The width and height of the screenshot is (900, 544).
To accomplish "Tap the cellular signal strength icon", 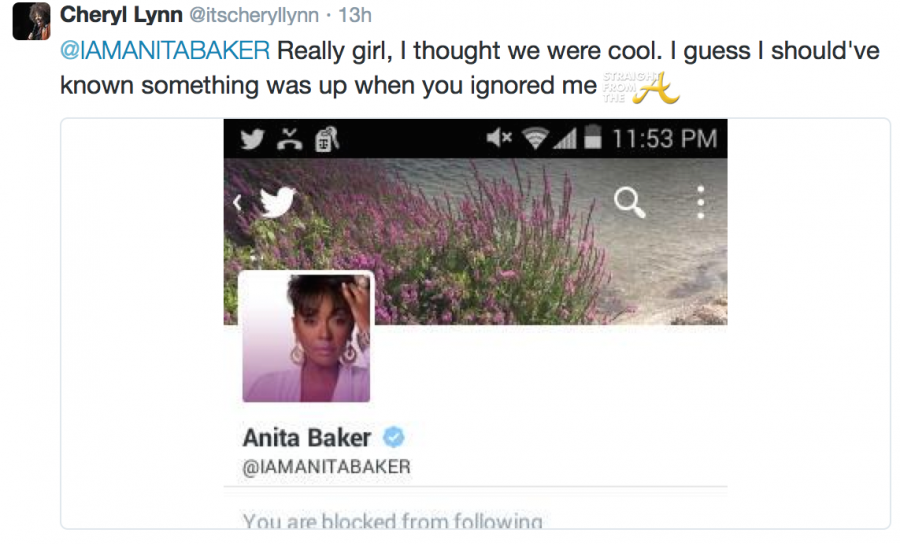I will coord(567,139).
